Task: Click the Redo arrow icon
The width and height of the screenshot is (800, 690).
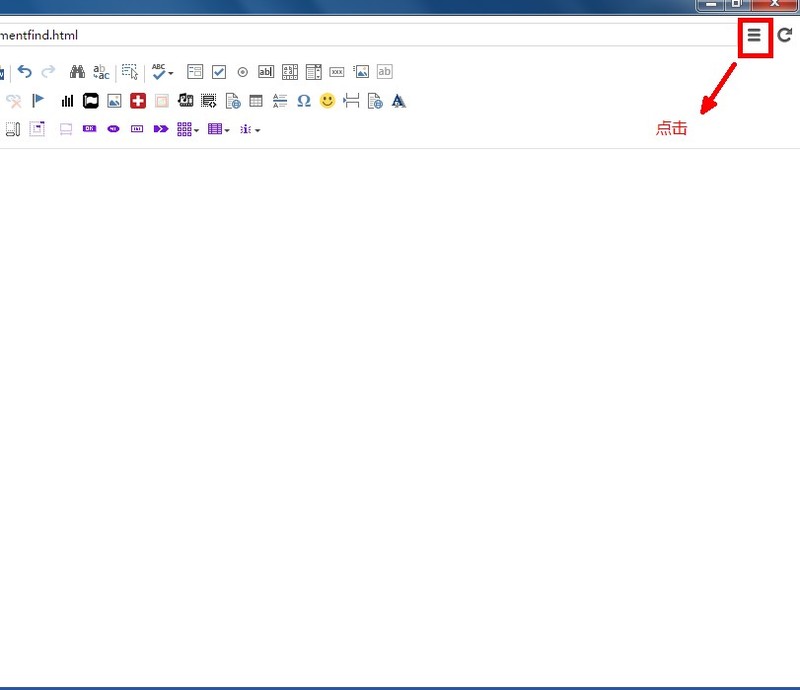Action: coord(48,72)
